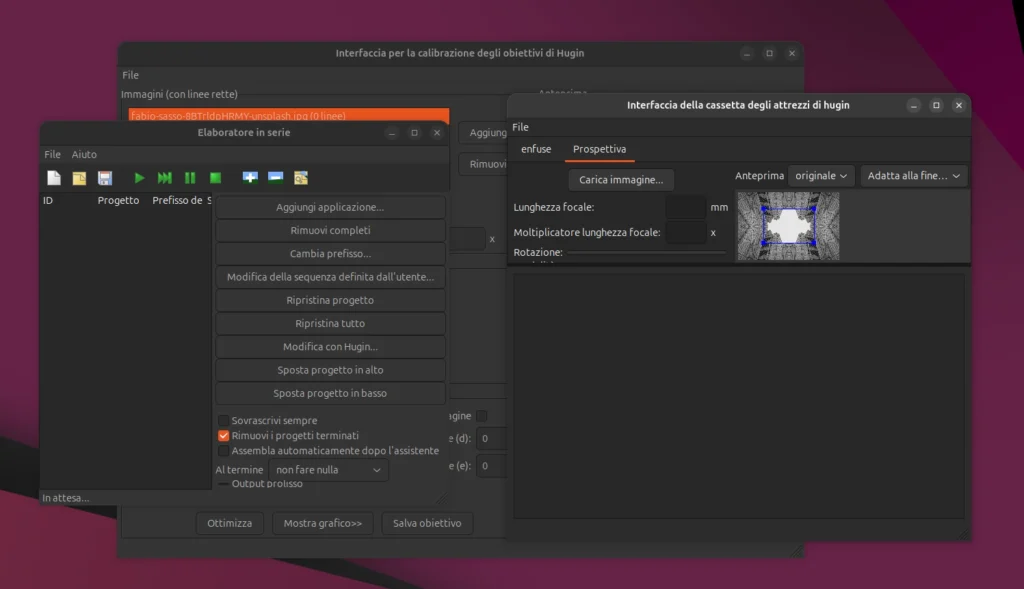Remove a project with the minus image icon
The width and height of the screenshot is (1024, 589).
[275, 178]
